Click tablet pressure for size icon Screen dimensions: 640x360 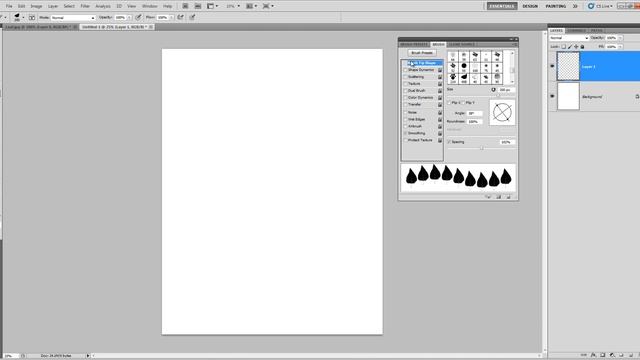click(x=192, y=17)
